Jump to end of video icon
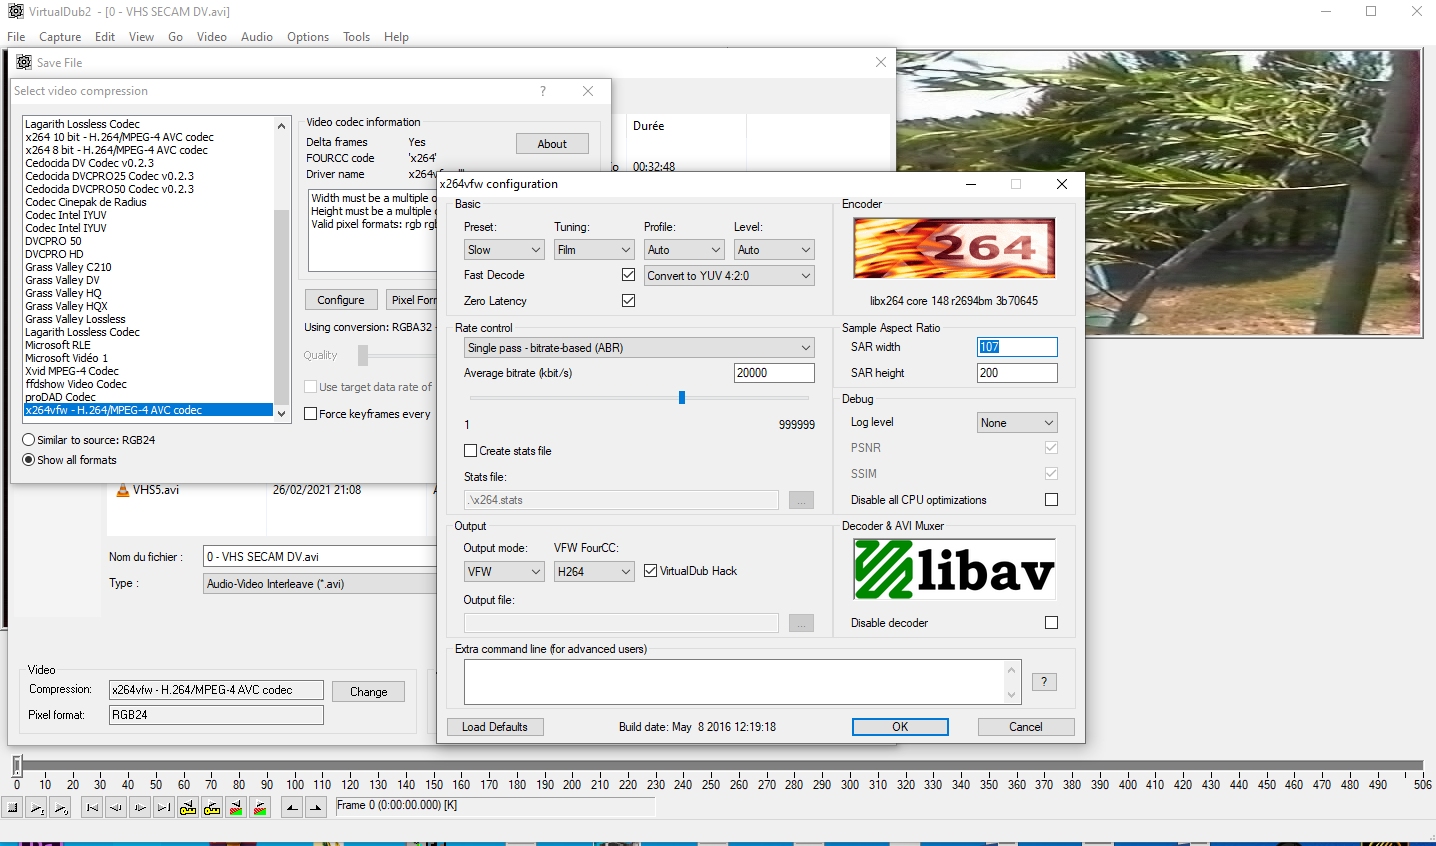 (x=164, y=808)
